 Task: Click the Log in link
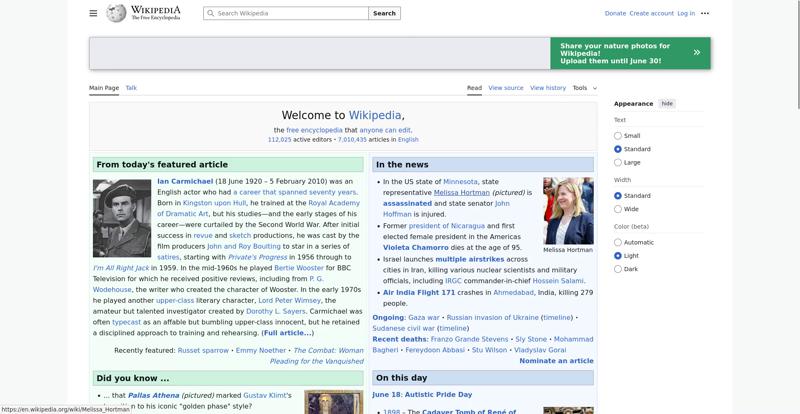[686, 13]
